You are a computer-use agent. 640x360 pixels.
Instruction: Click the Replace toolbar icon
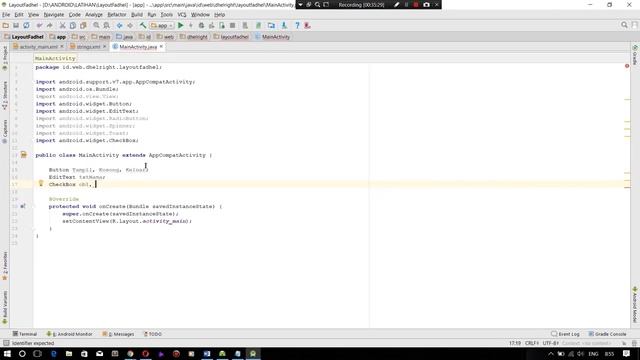point(107,25)
